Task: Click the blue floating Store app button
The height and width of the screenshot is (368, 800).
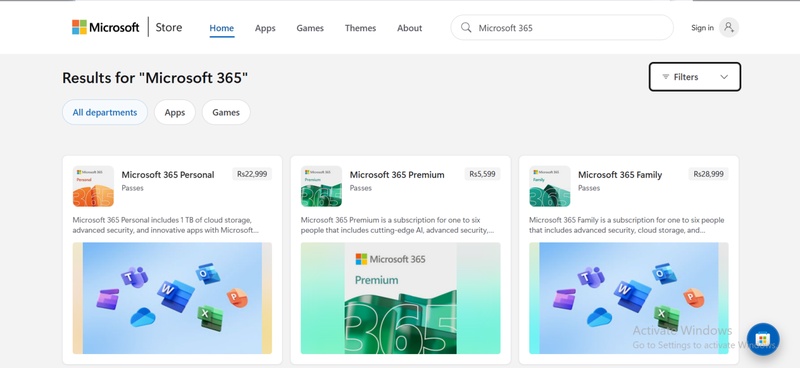Action: [x=763, y=339]
